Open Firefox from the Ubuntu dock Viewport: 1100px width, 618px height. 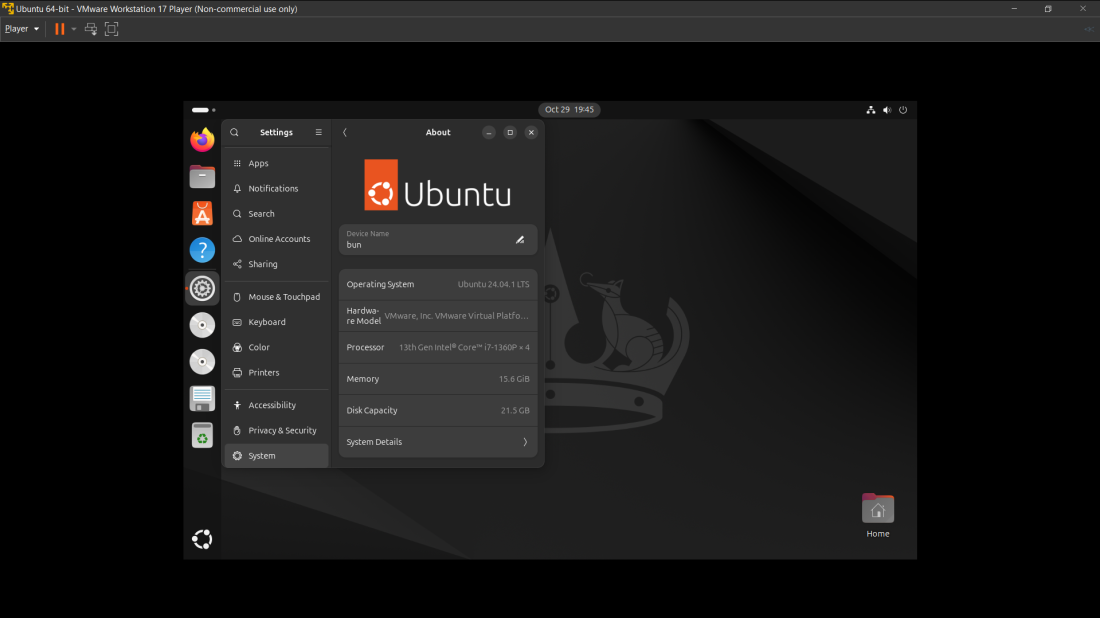coord(202,140)
